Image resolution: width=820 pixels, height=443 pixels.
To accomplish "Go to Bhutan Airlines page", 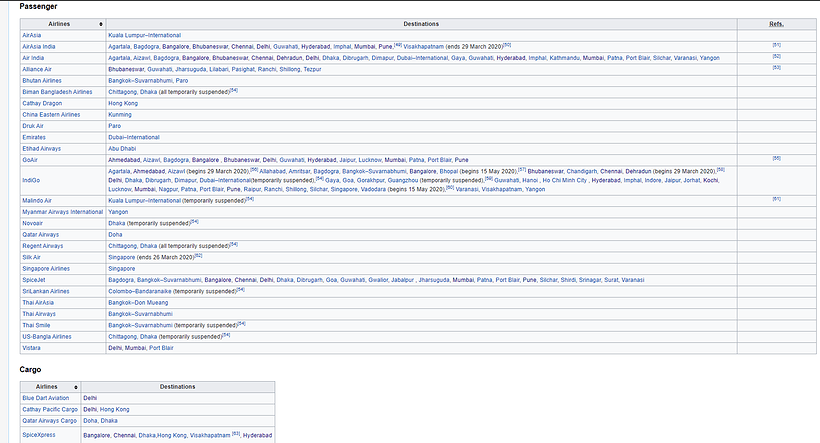I will click(x=42, y=81).
